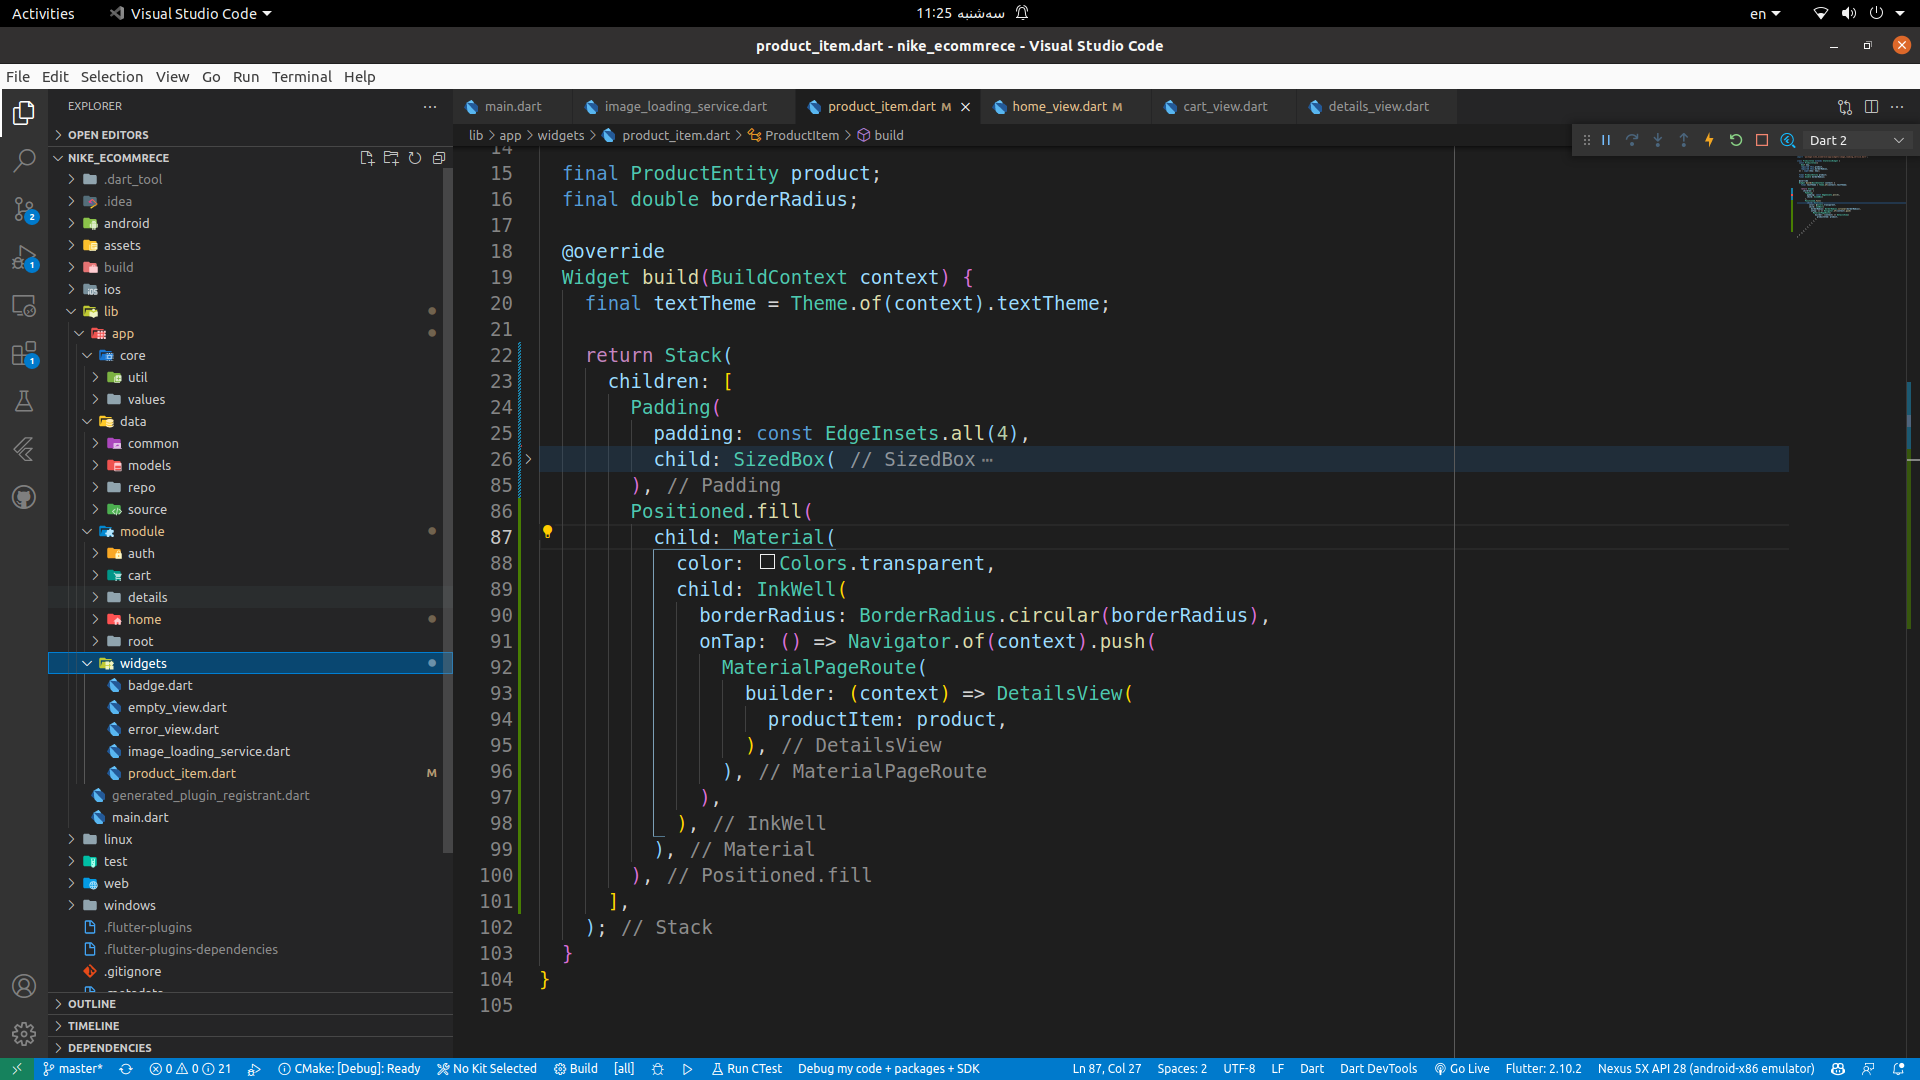Click Go Live in the status bar
Viewport: 1920px width, 1080px height.
pos(1461,1069)
